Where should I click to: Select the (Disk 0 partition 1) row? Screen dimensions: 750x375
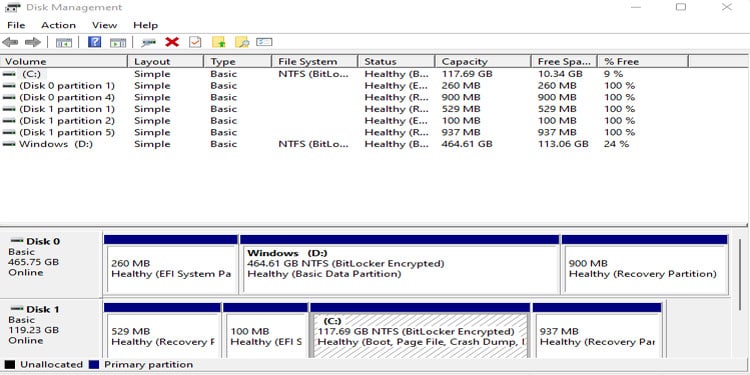pos(344,86)
